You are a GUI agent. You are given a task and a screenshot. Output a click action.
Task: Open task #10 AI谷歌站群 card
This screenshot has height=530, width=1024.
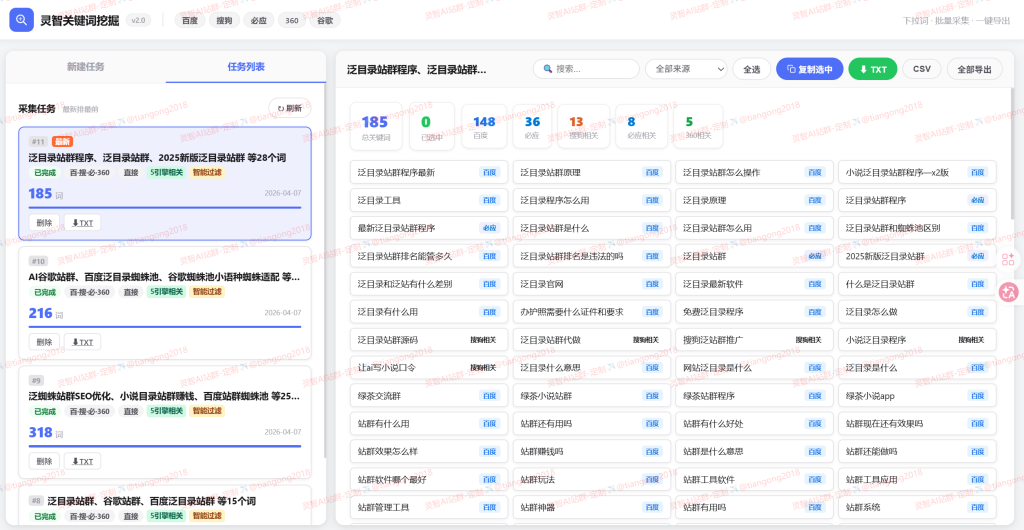coord(165,276)
